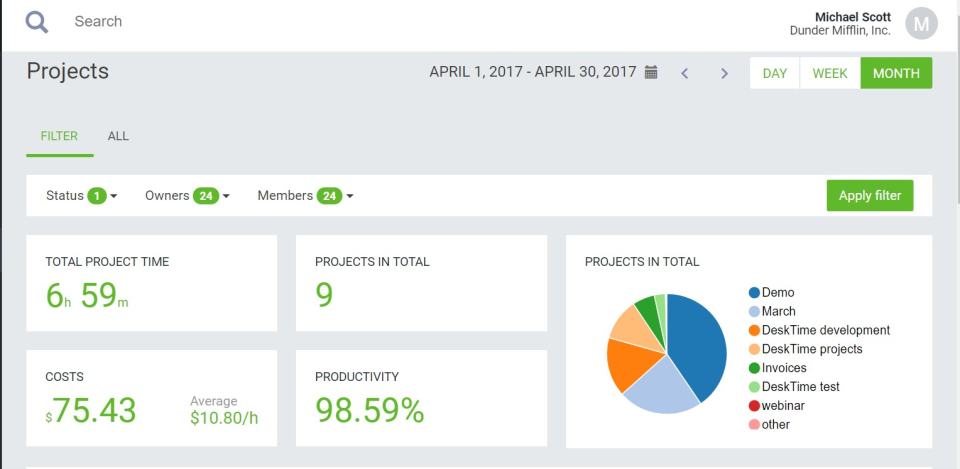The image size is (960, 469).
Task: Open Michael Scott's avatar menu
Action: (x=921, y=23)
